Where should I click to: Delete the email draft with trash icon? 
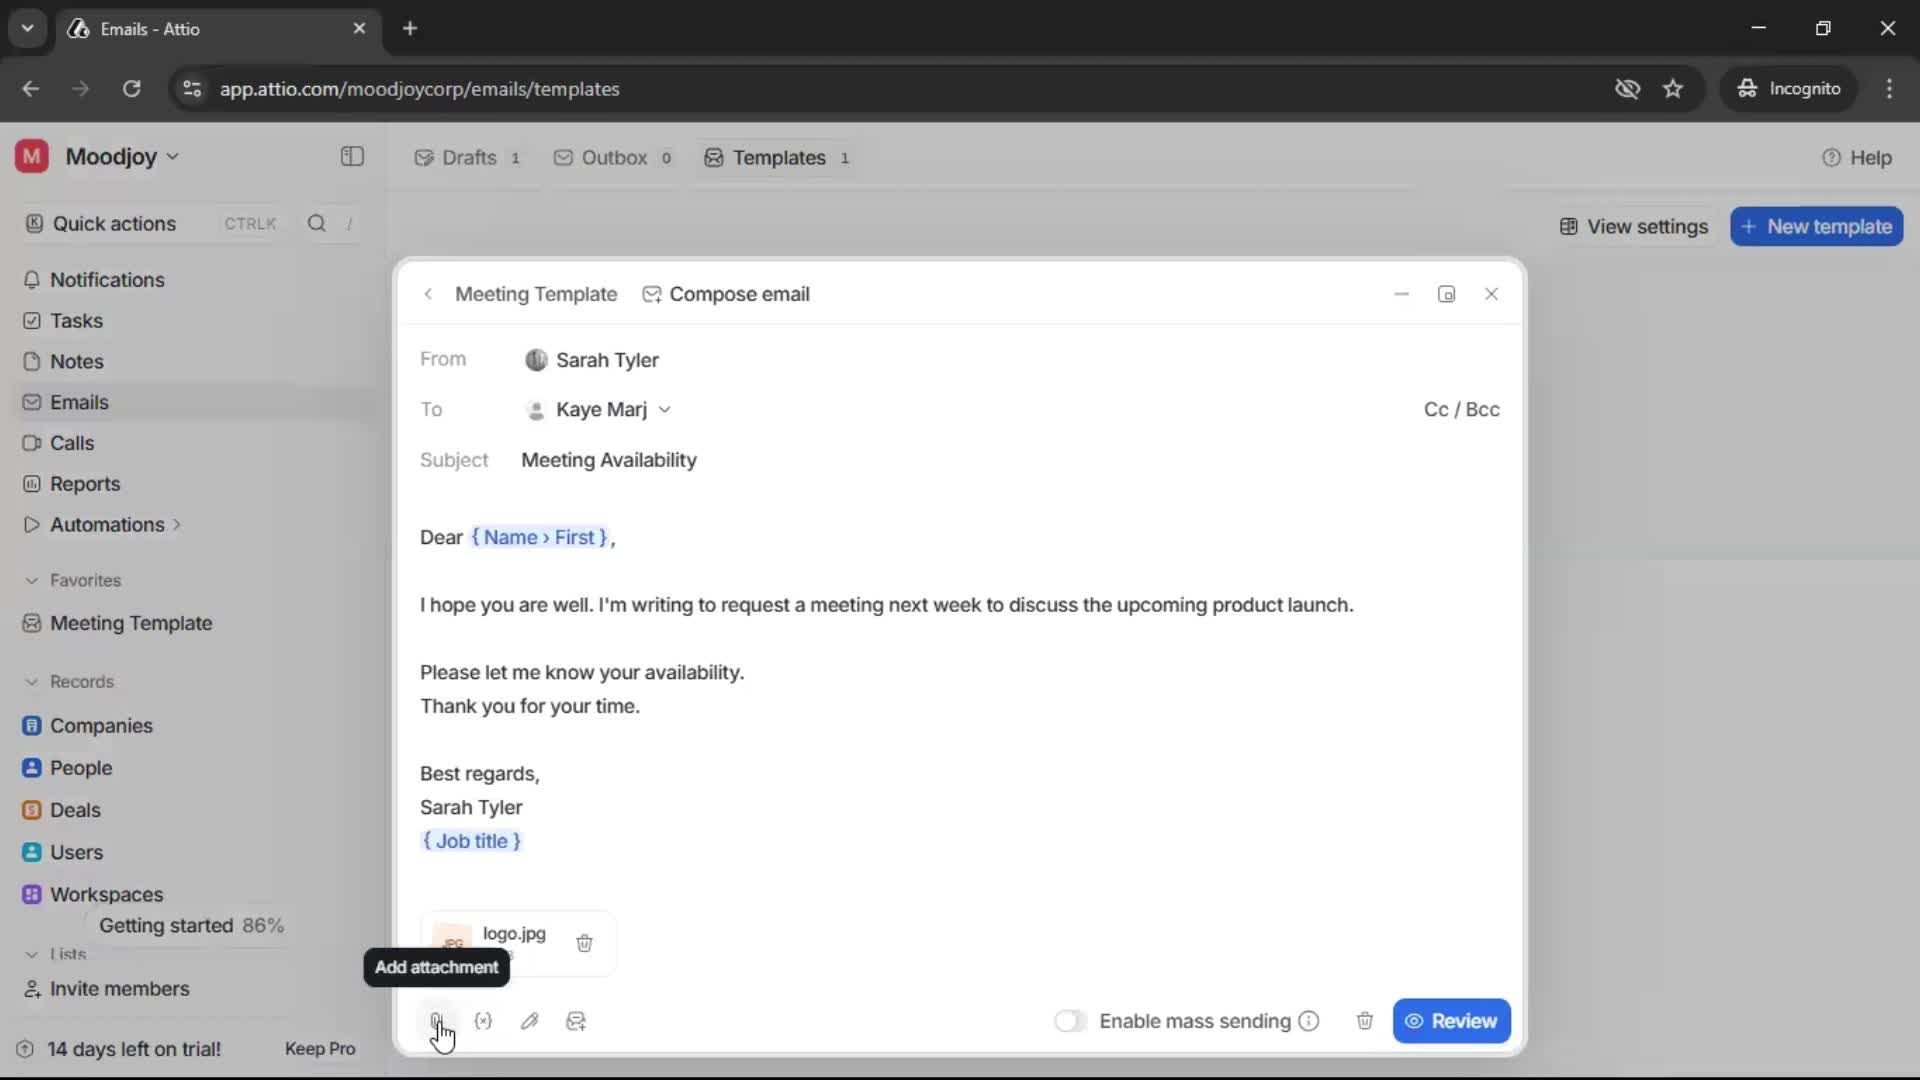pos(1365,1021)
